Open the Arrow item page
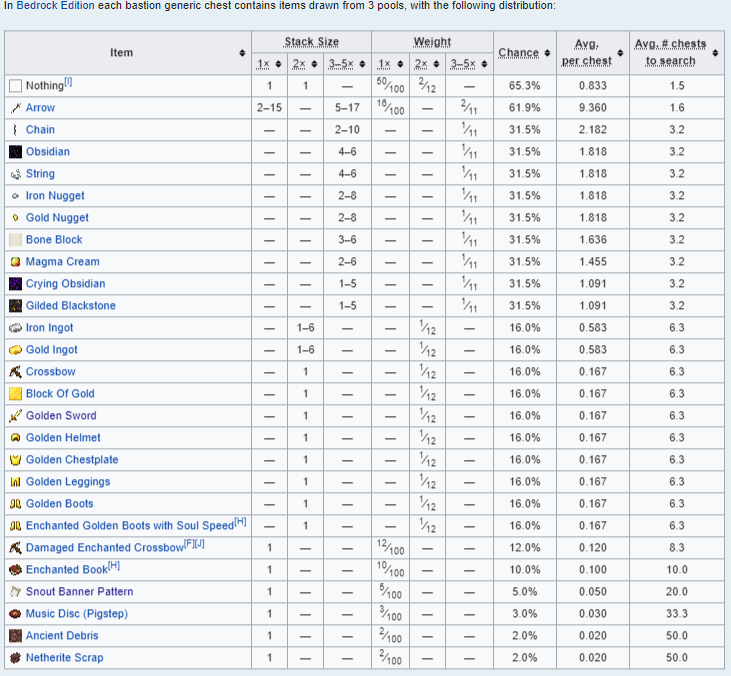The image size is (731, 676). click(40, 108)
